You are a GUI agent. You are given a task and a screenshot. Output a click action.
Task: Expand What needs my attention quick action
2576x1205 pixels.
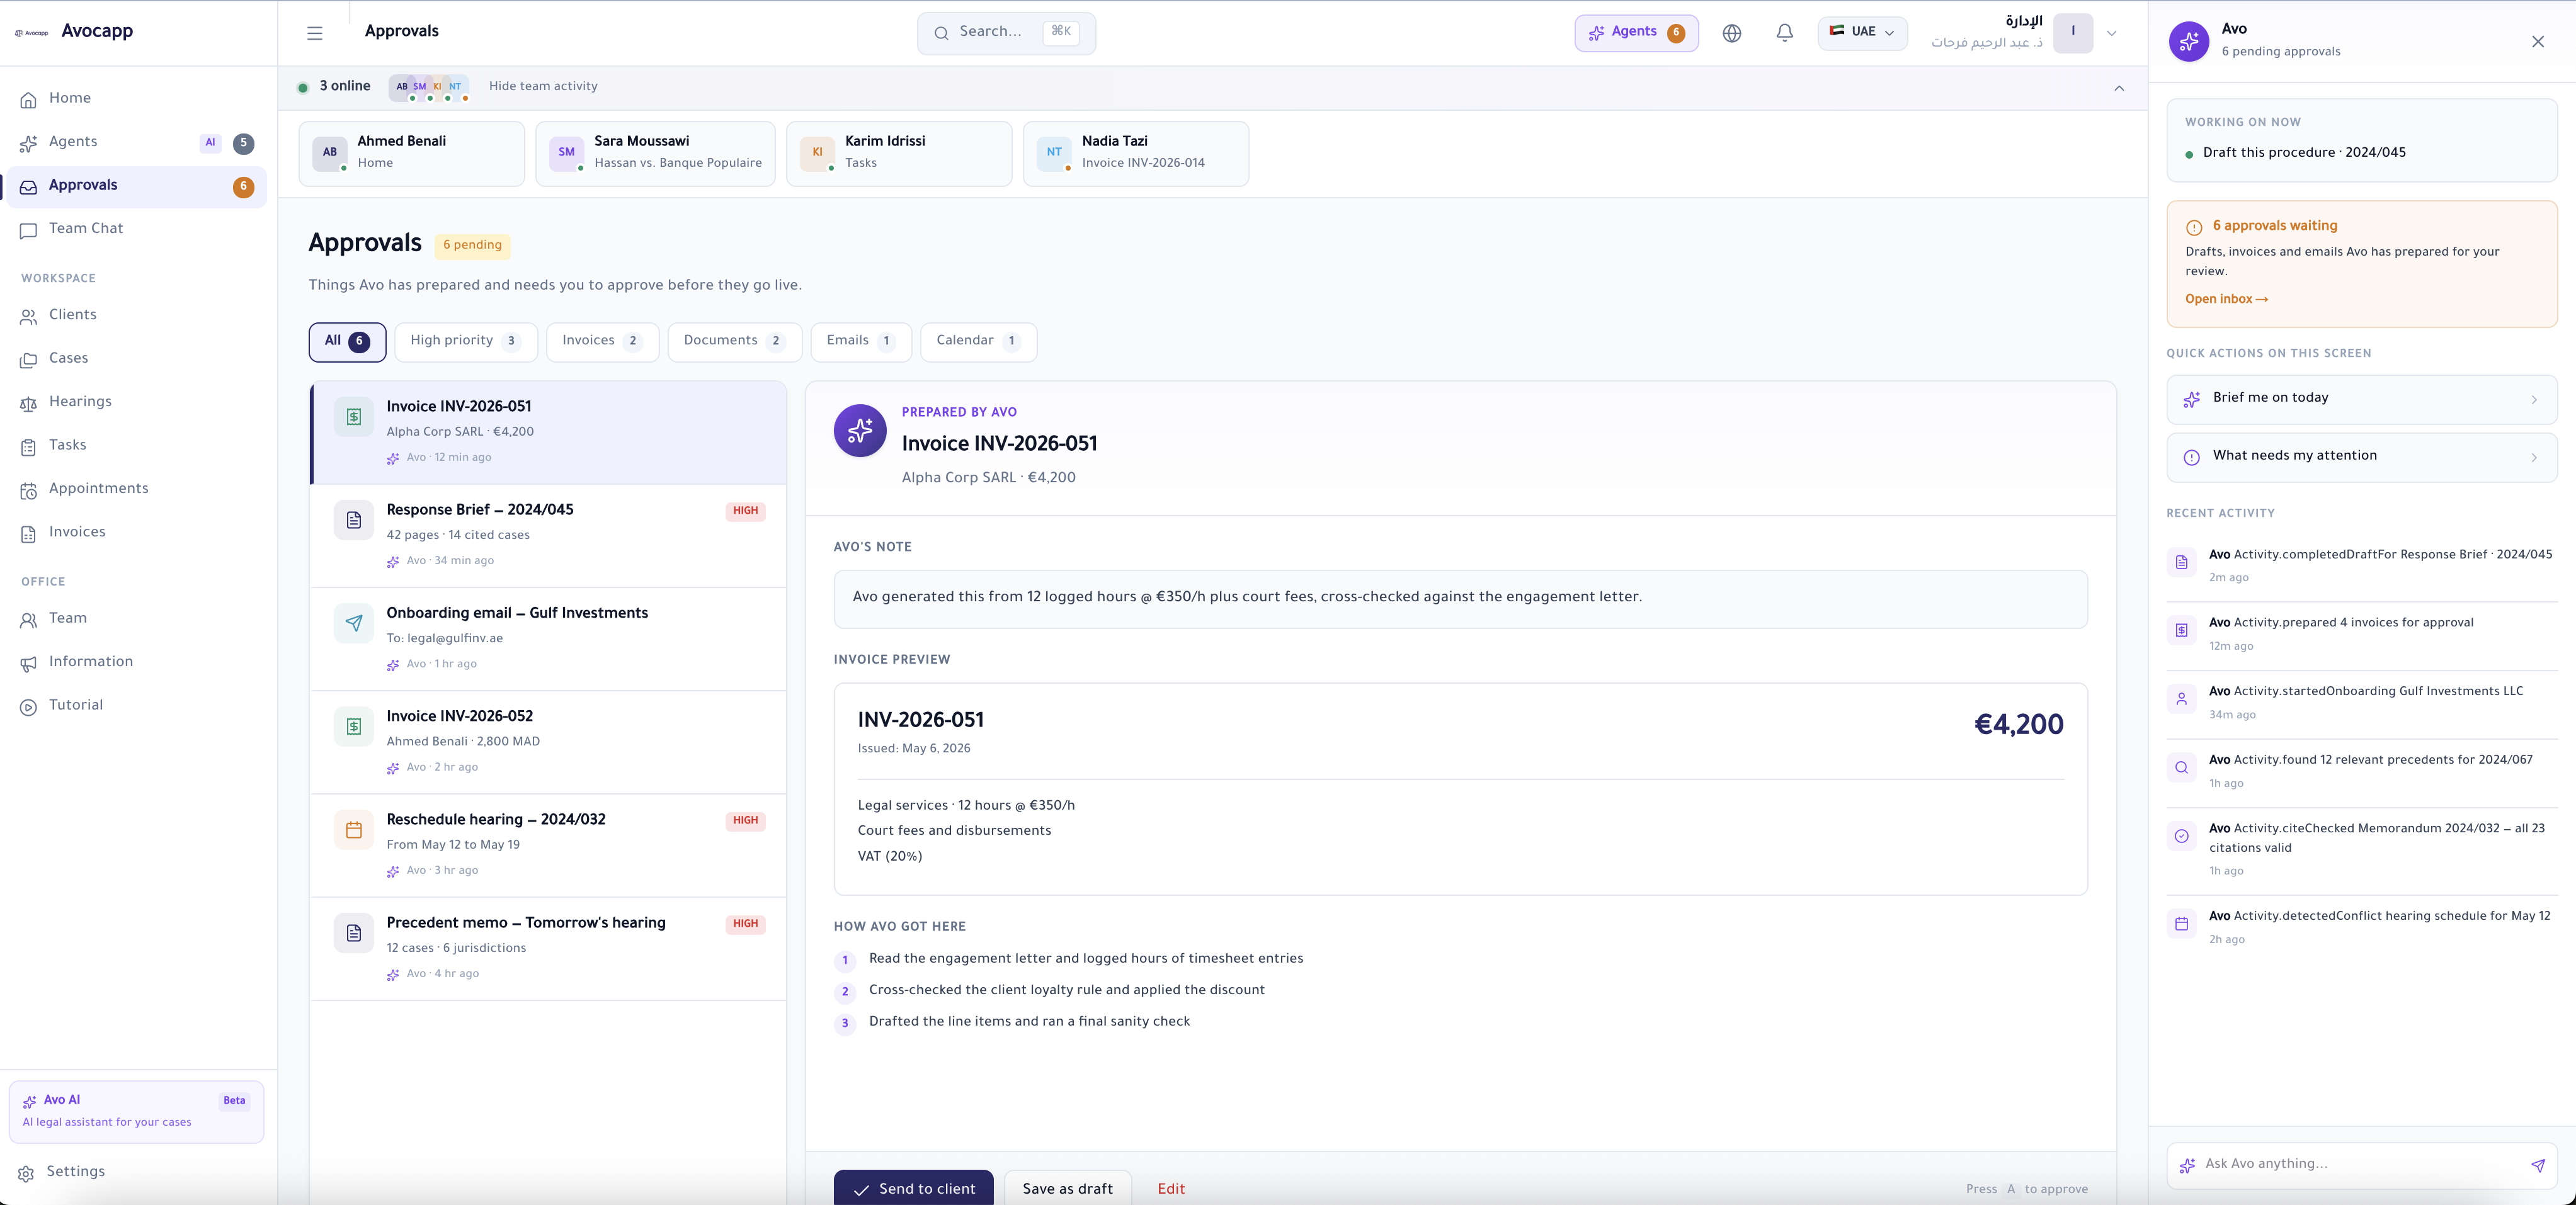pyautogui.click(x=2362, y=457)
